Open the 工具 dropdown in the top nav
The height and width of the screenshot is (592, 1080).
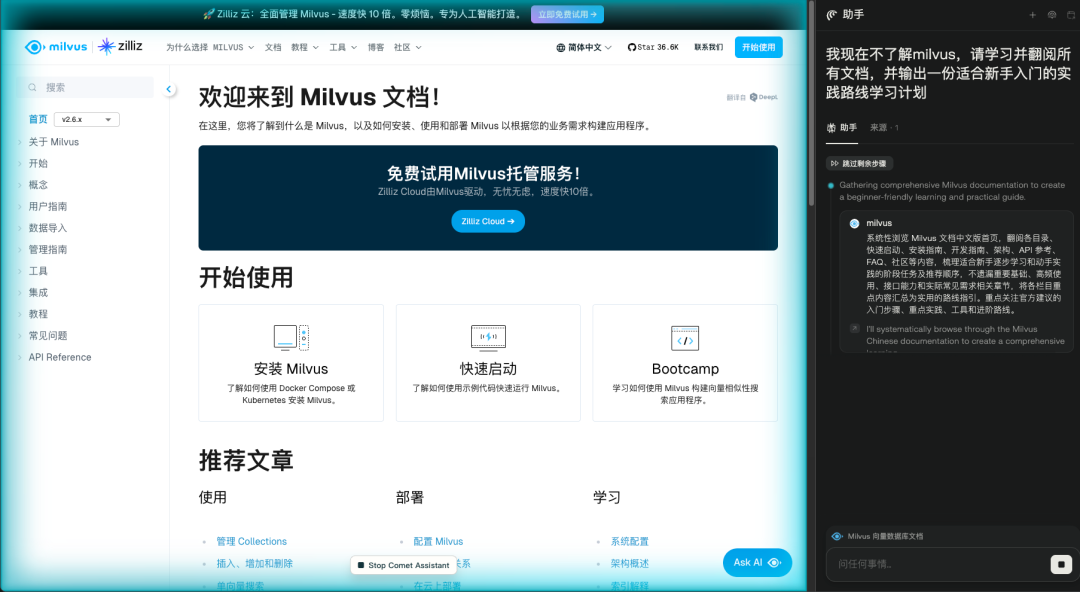[343, 48]
